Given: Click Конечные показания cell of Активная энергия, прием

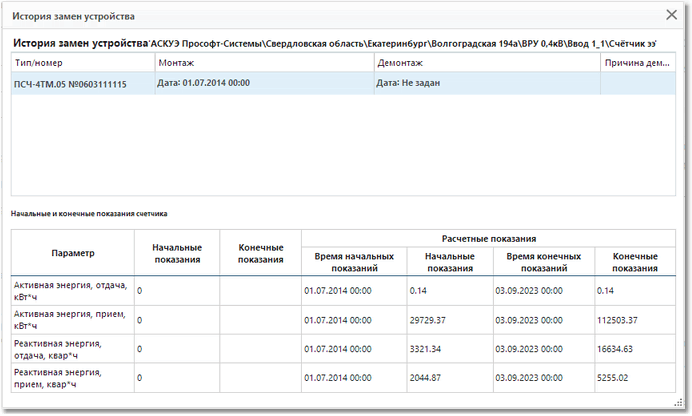Looking at the screenshot, I should pos(260,320).
